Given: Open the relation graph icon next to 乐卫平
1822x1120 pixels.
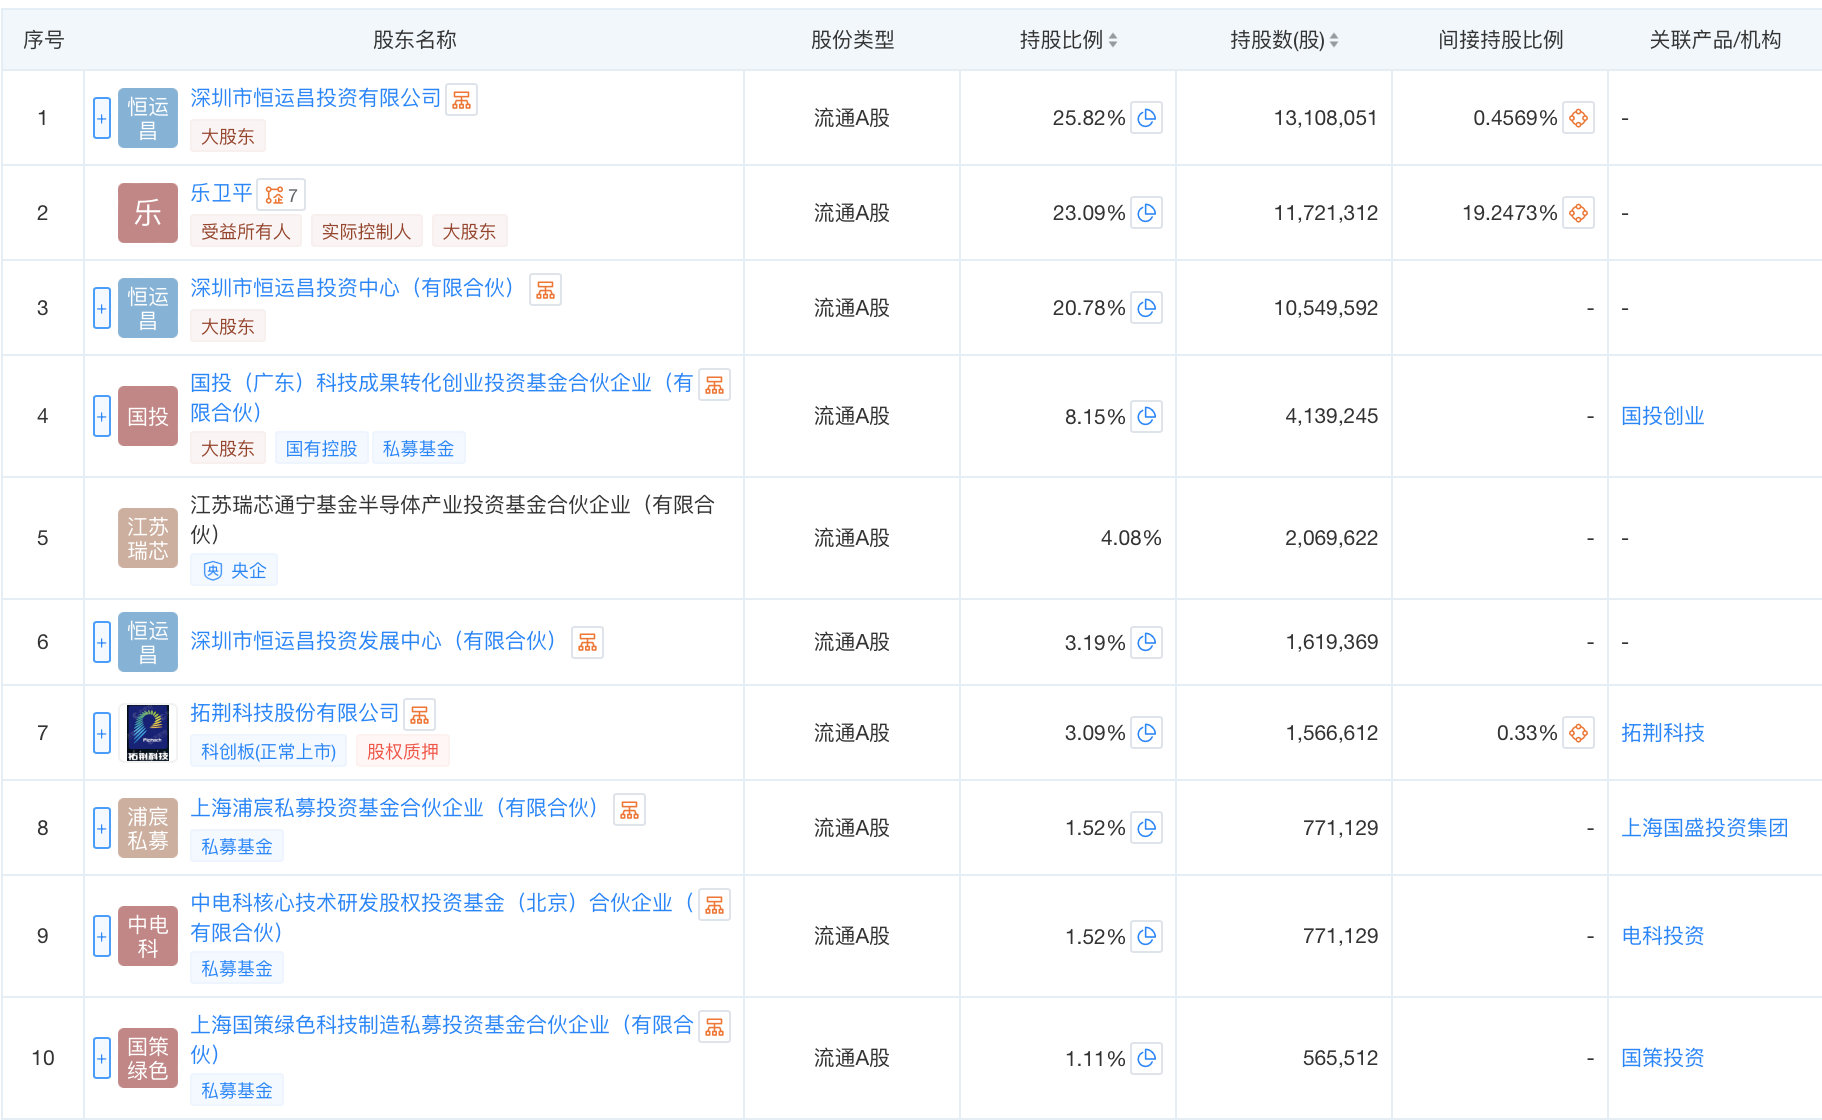Looking at the screenshot, I should point(281,195).
